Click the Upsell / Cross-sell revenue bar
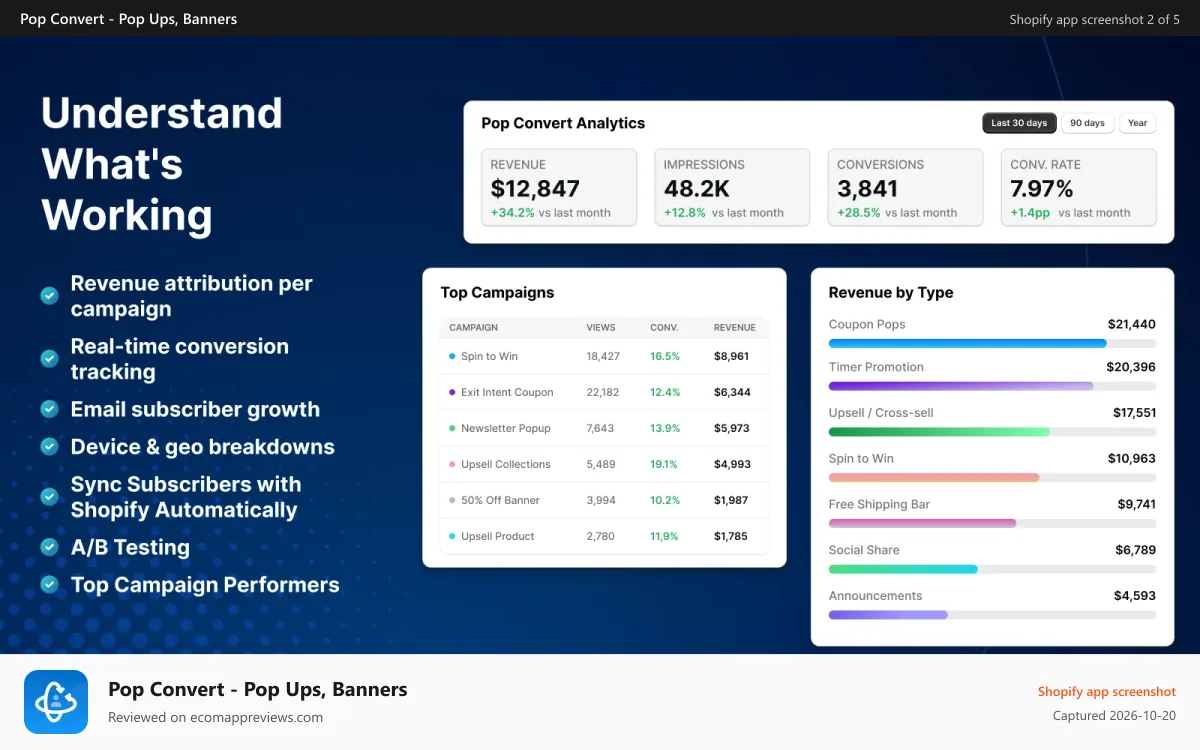This screenshot has width=1200, height=750. tap(992, 432)
